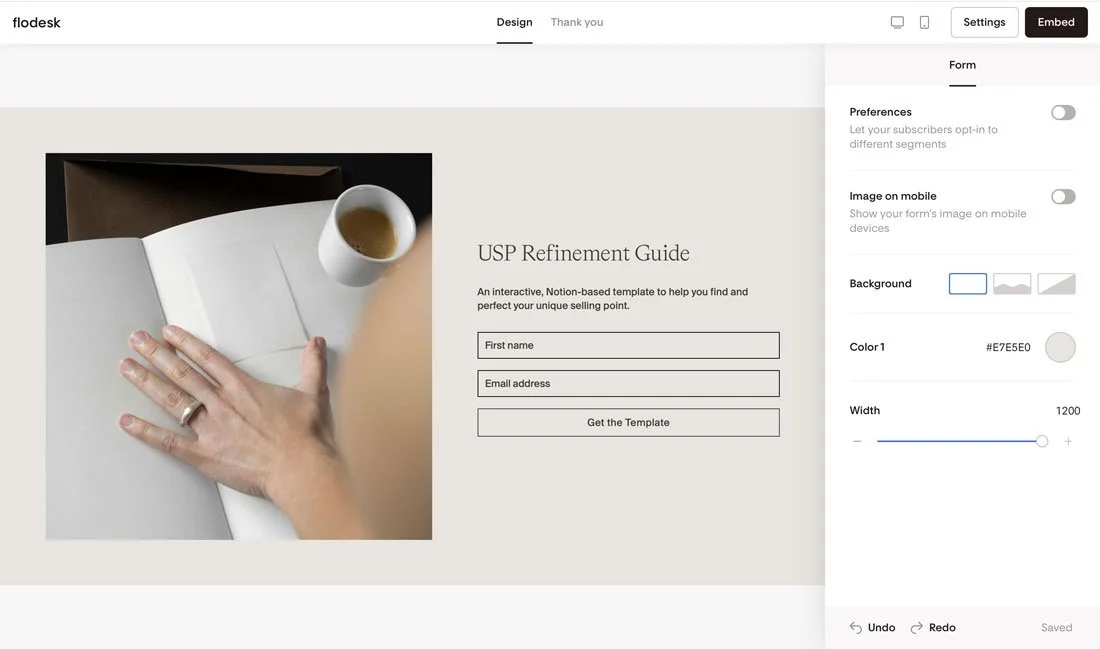Click the Embed button
Viewport: 1100px width, 649px height.
point(1056,19)
